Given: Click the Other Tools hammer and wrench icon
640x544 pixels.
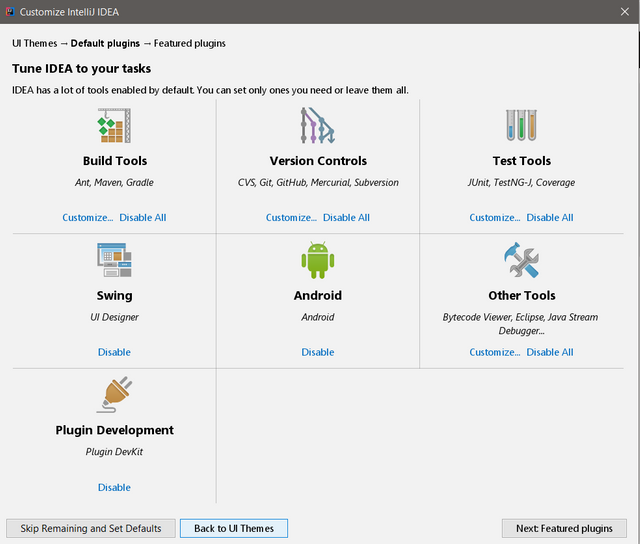Looking at the screenshot, I should (x=521, y=260).
